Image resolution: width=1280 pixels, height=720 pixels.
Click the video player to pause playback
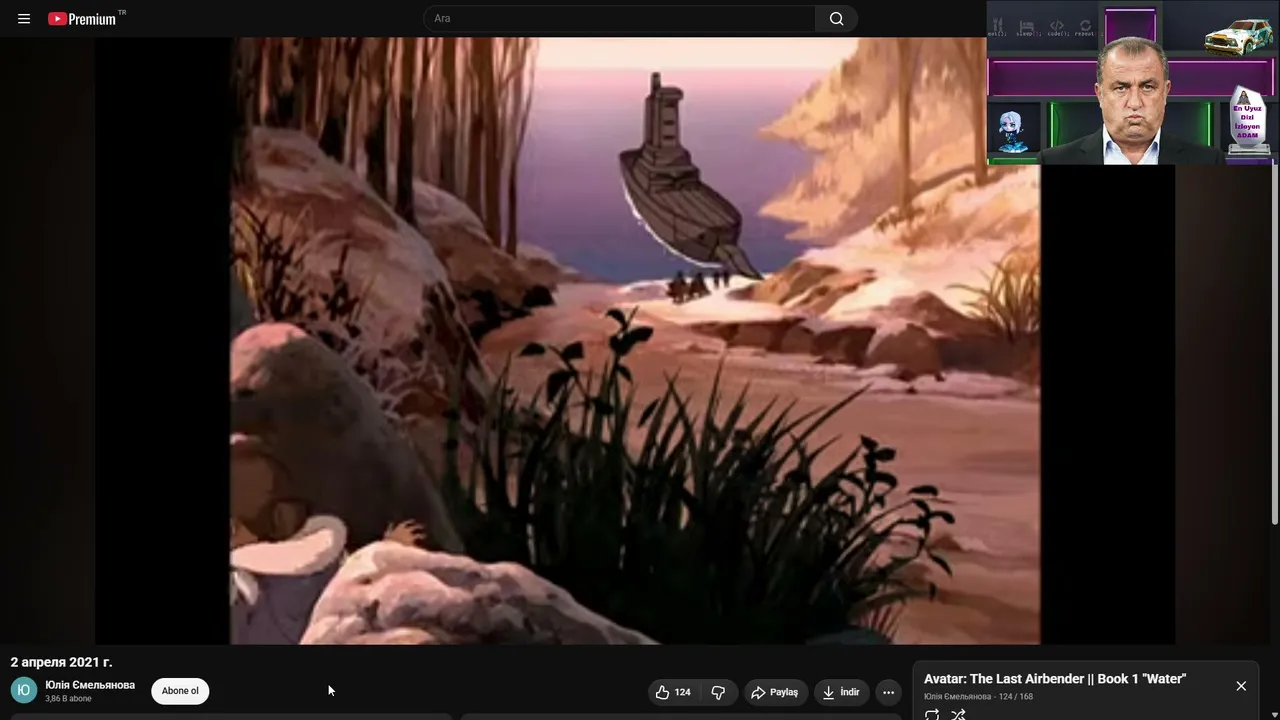[x=635, y=341]
